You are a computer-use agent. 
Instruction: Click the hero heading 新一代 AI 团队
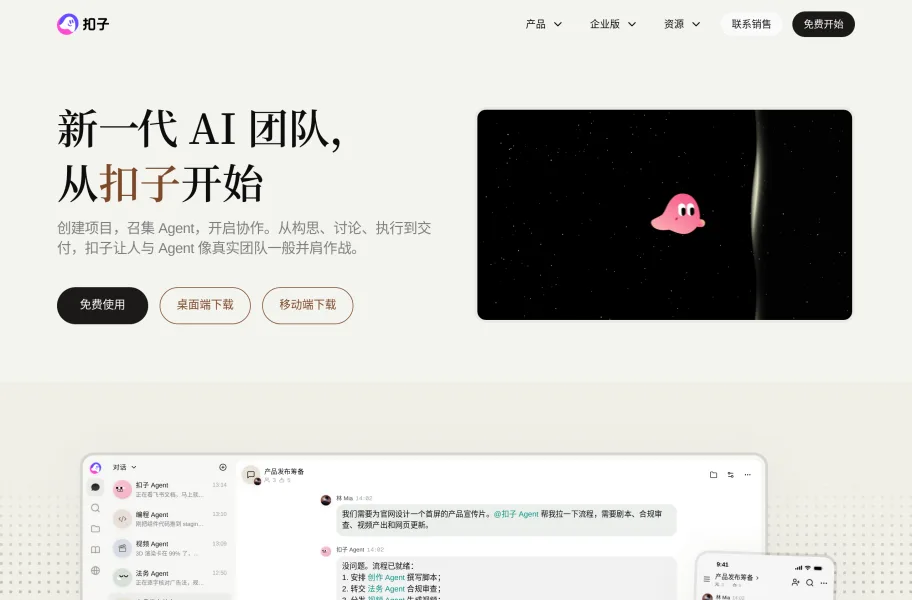click(x=200, y=130)
